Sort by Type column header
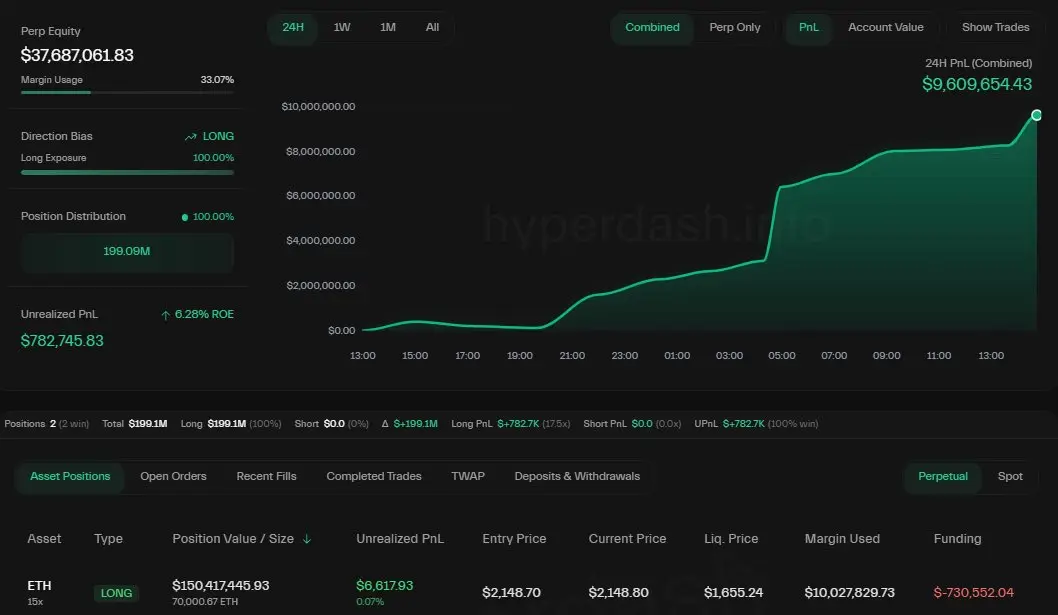 108,539
